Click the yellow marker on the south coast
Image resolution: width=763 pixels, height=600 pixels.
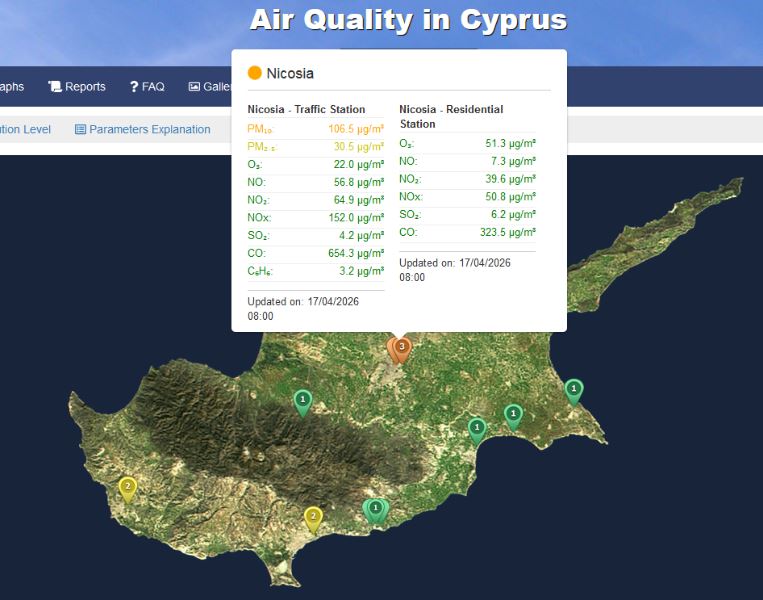click(313, 517)
